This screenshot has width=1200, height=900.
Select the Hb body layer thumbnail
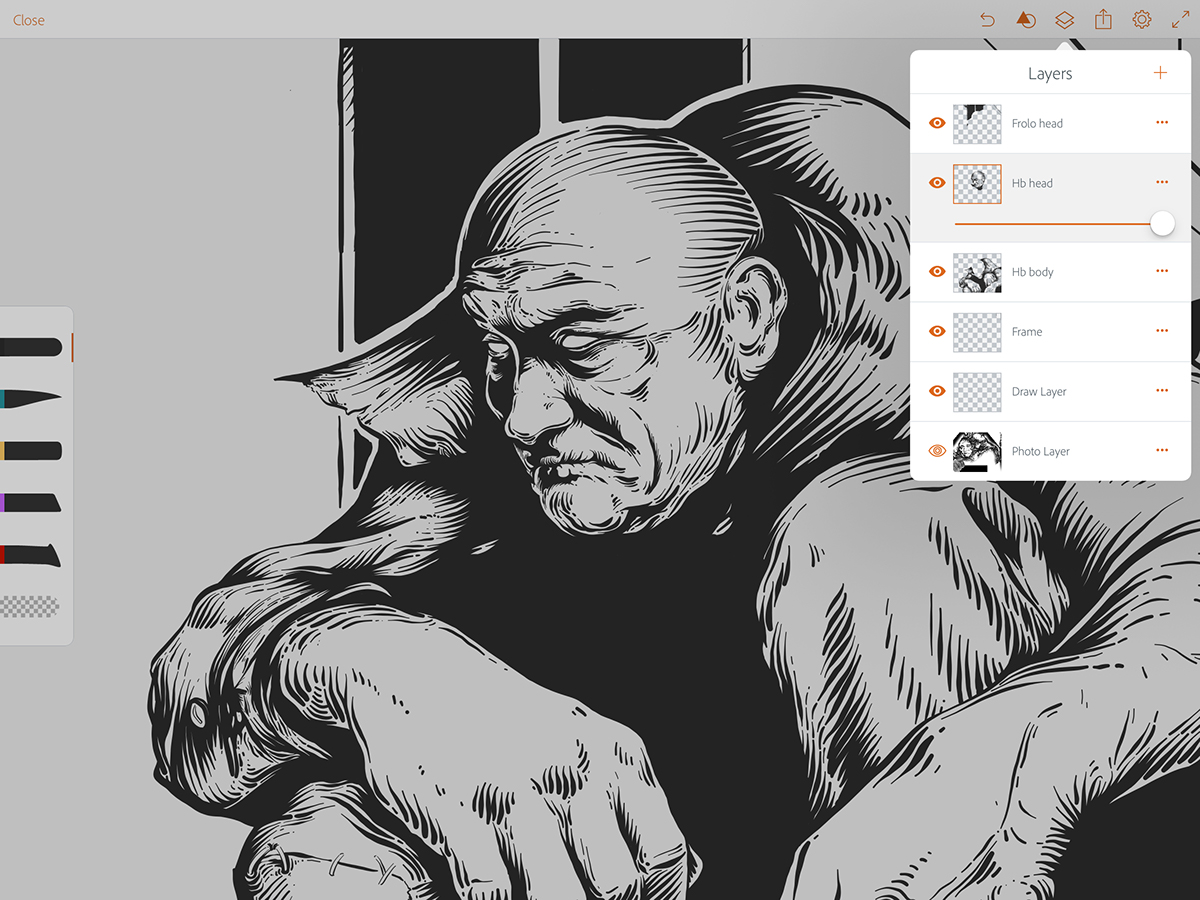pos(977,272)
